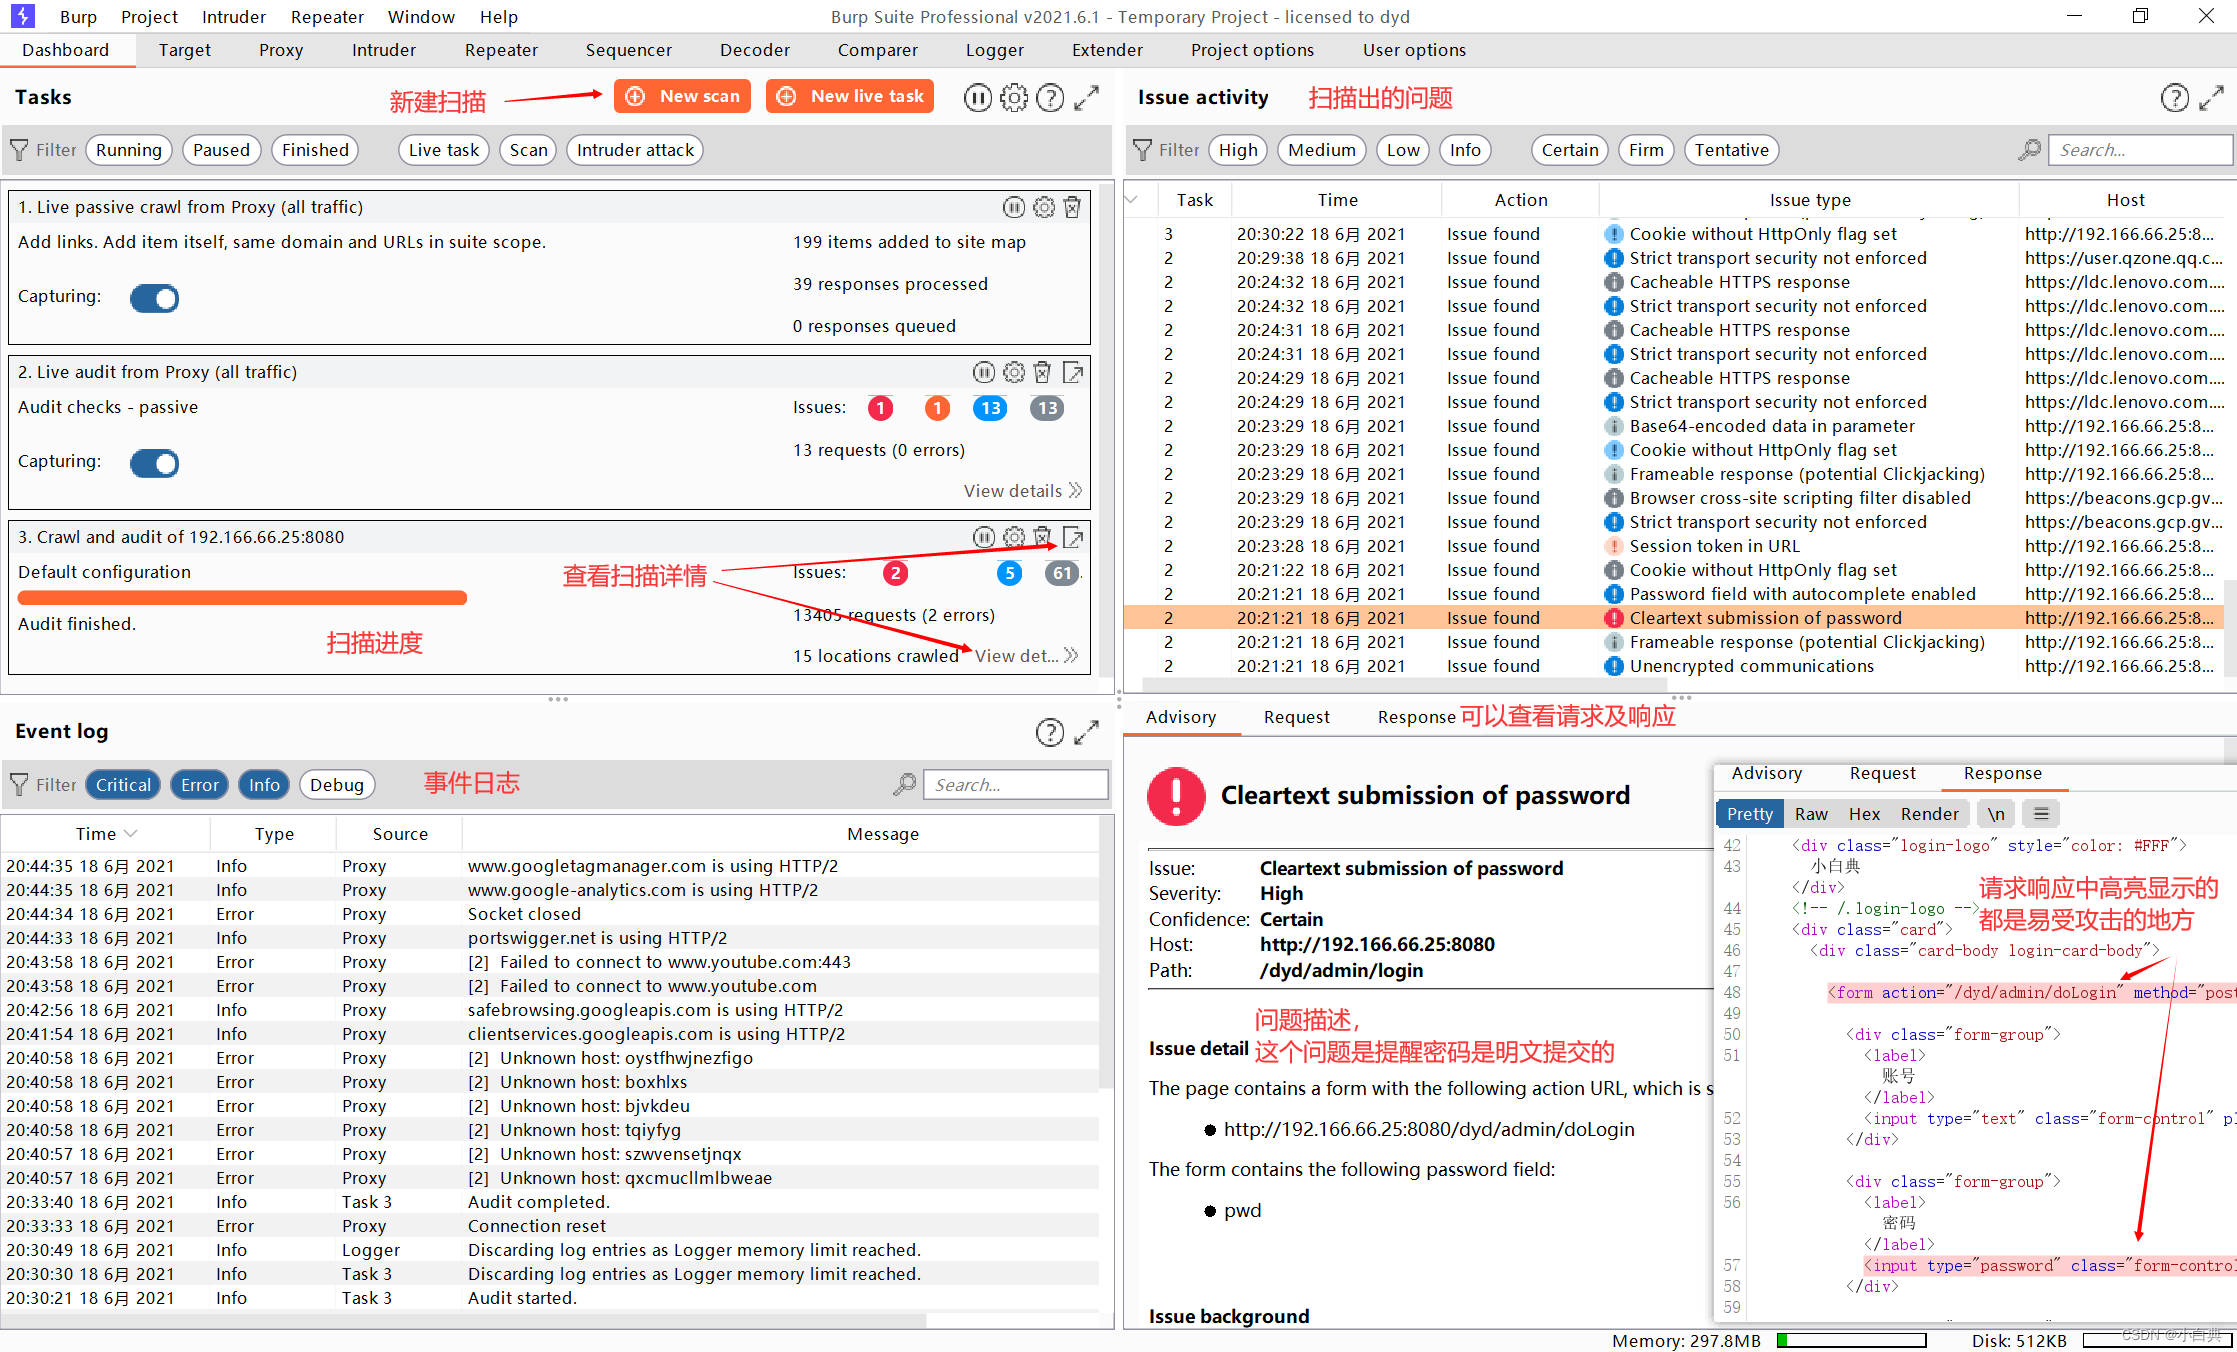The height and width of the screenshot is (1352, 2237).
Task: Toggle the Critical filter in Event log
Action: (x=123, y=785)
